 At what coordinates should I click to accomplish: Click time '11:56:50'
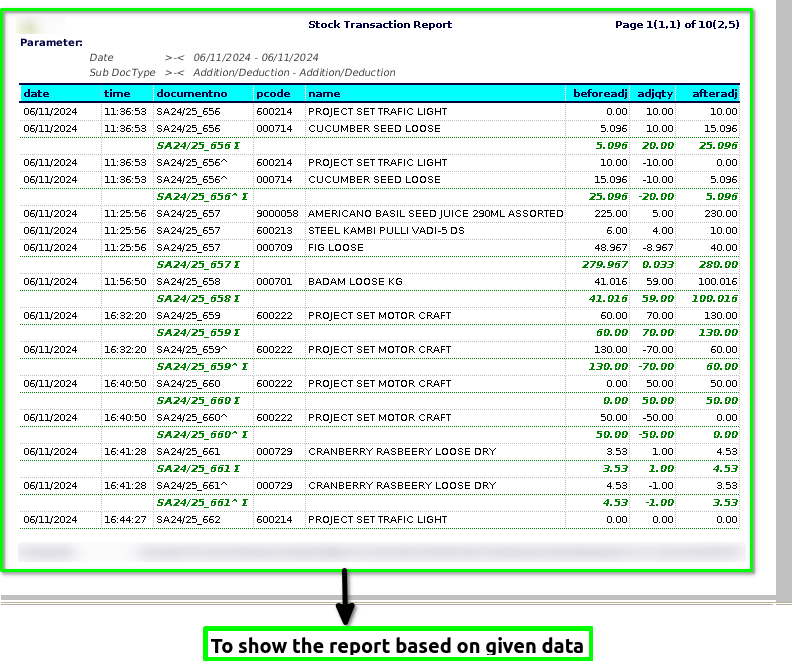coord(125,281)
